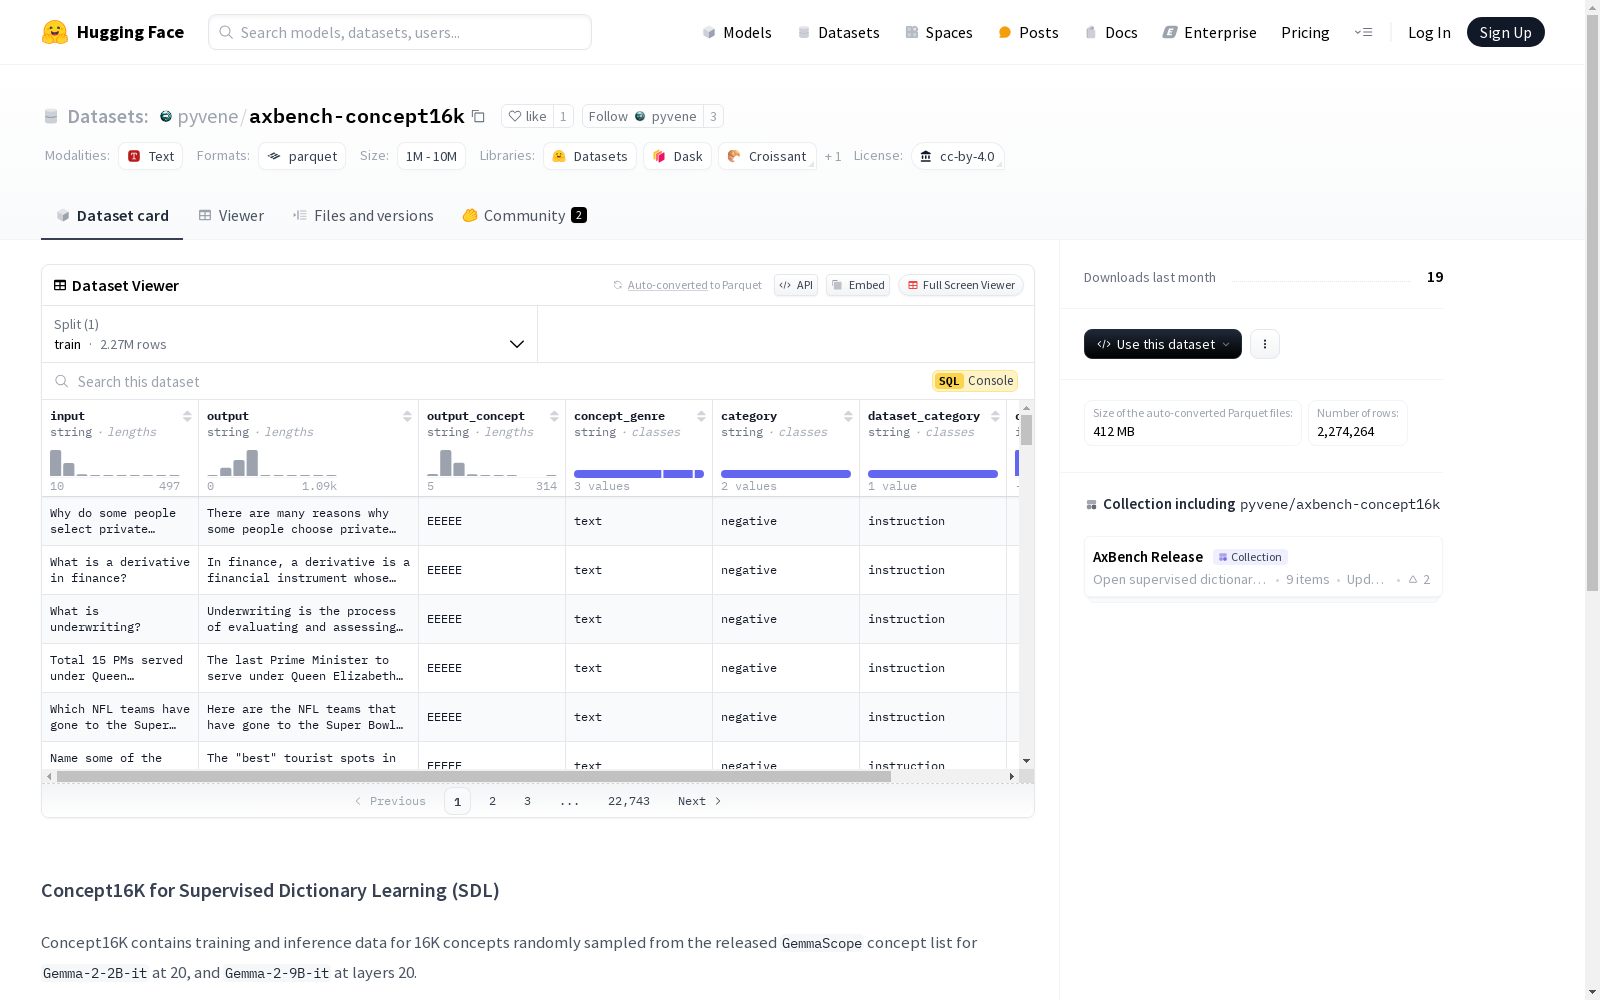Click the sort icon on dataset_category column

point(995,416)
